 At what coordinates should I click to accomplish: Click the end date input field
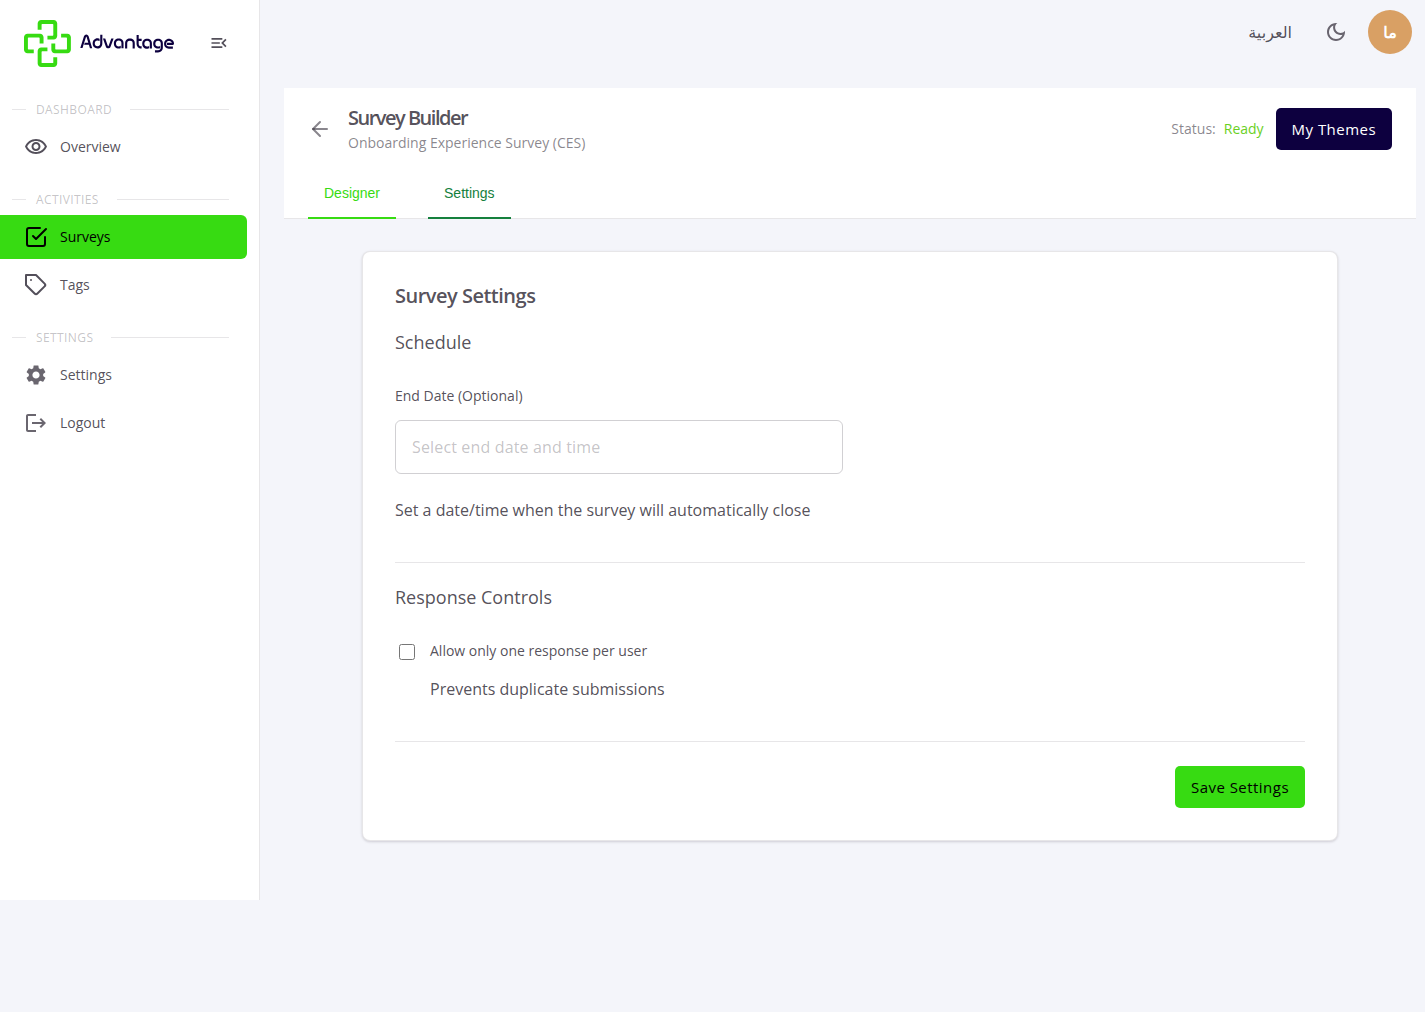[619, 447]
